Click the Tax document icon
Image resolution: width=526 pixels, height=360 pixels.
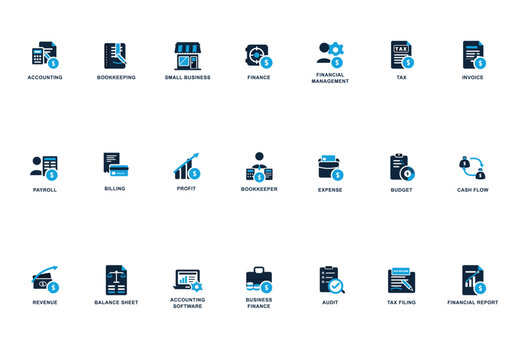tap(402, 55)
